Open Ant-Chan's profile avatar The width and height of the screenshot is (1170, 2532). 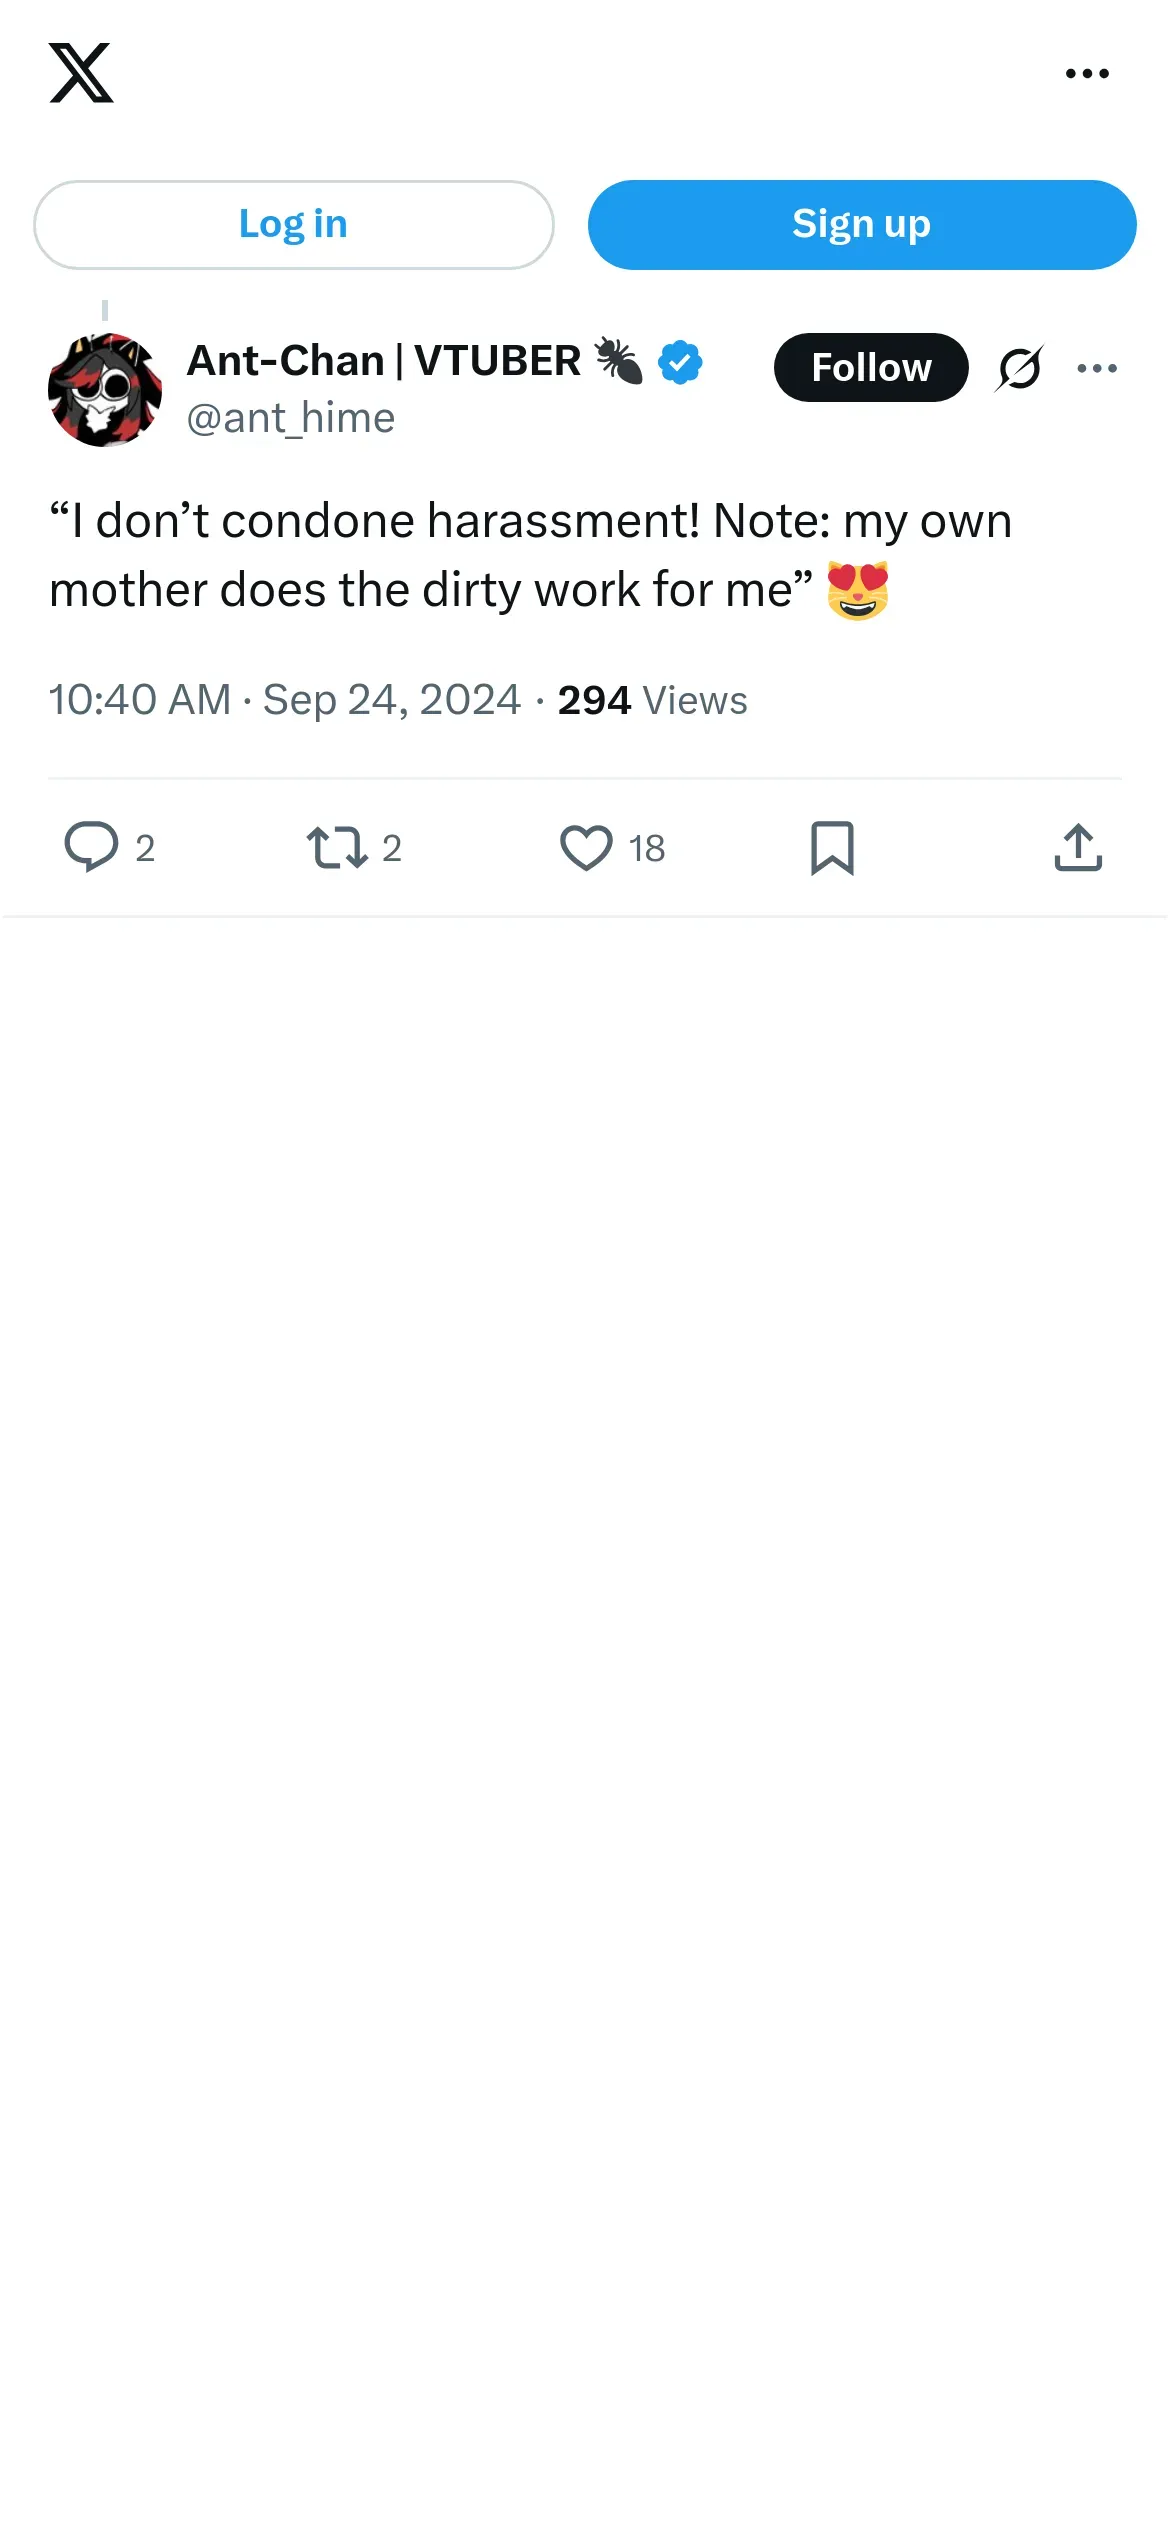[105, 389]
